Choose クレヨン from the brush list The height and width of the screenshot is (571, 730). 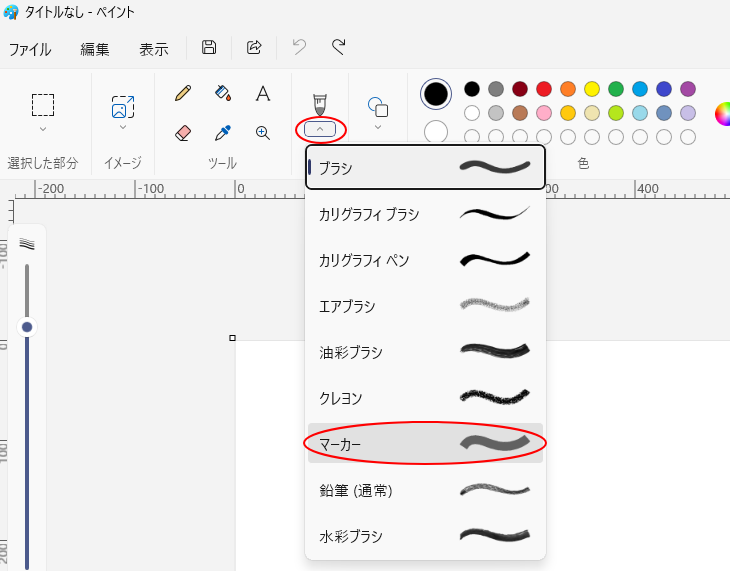425,398
